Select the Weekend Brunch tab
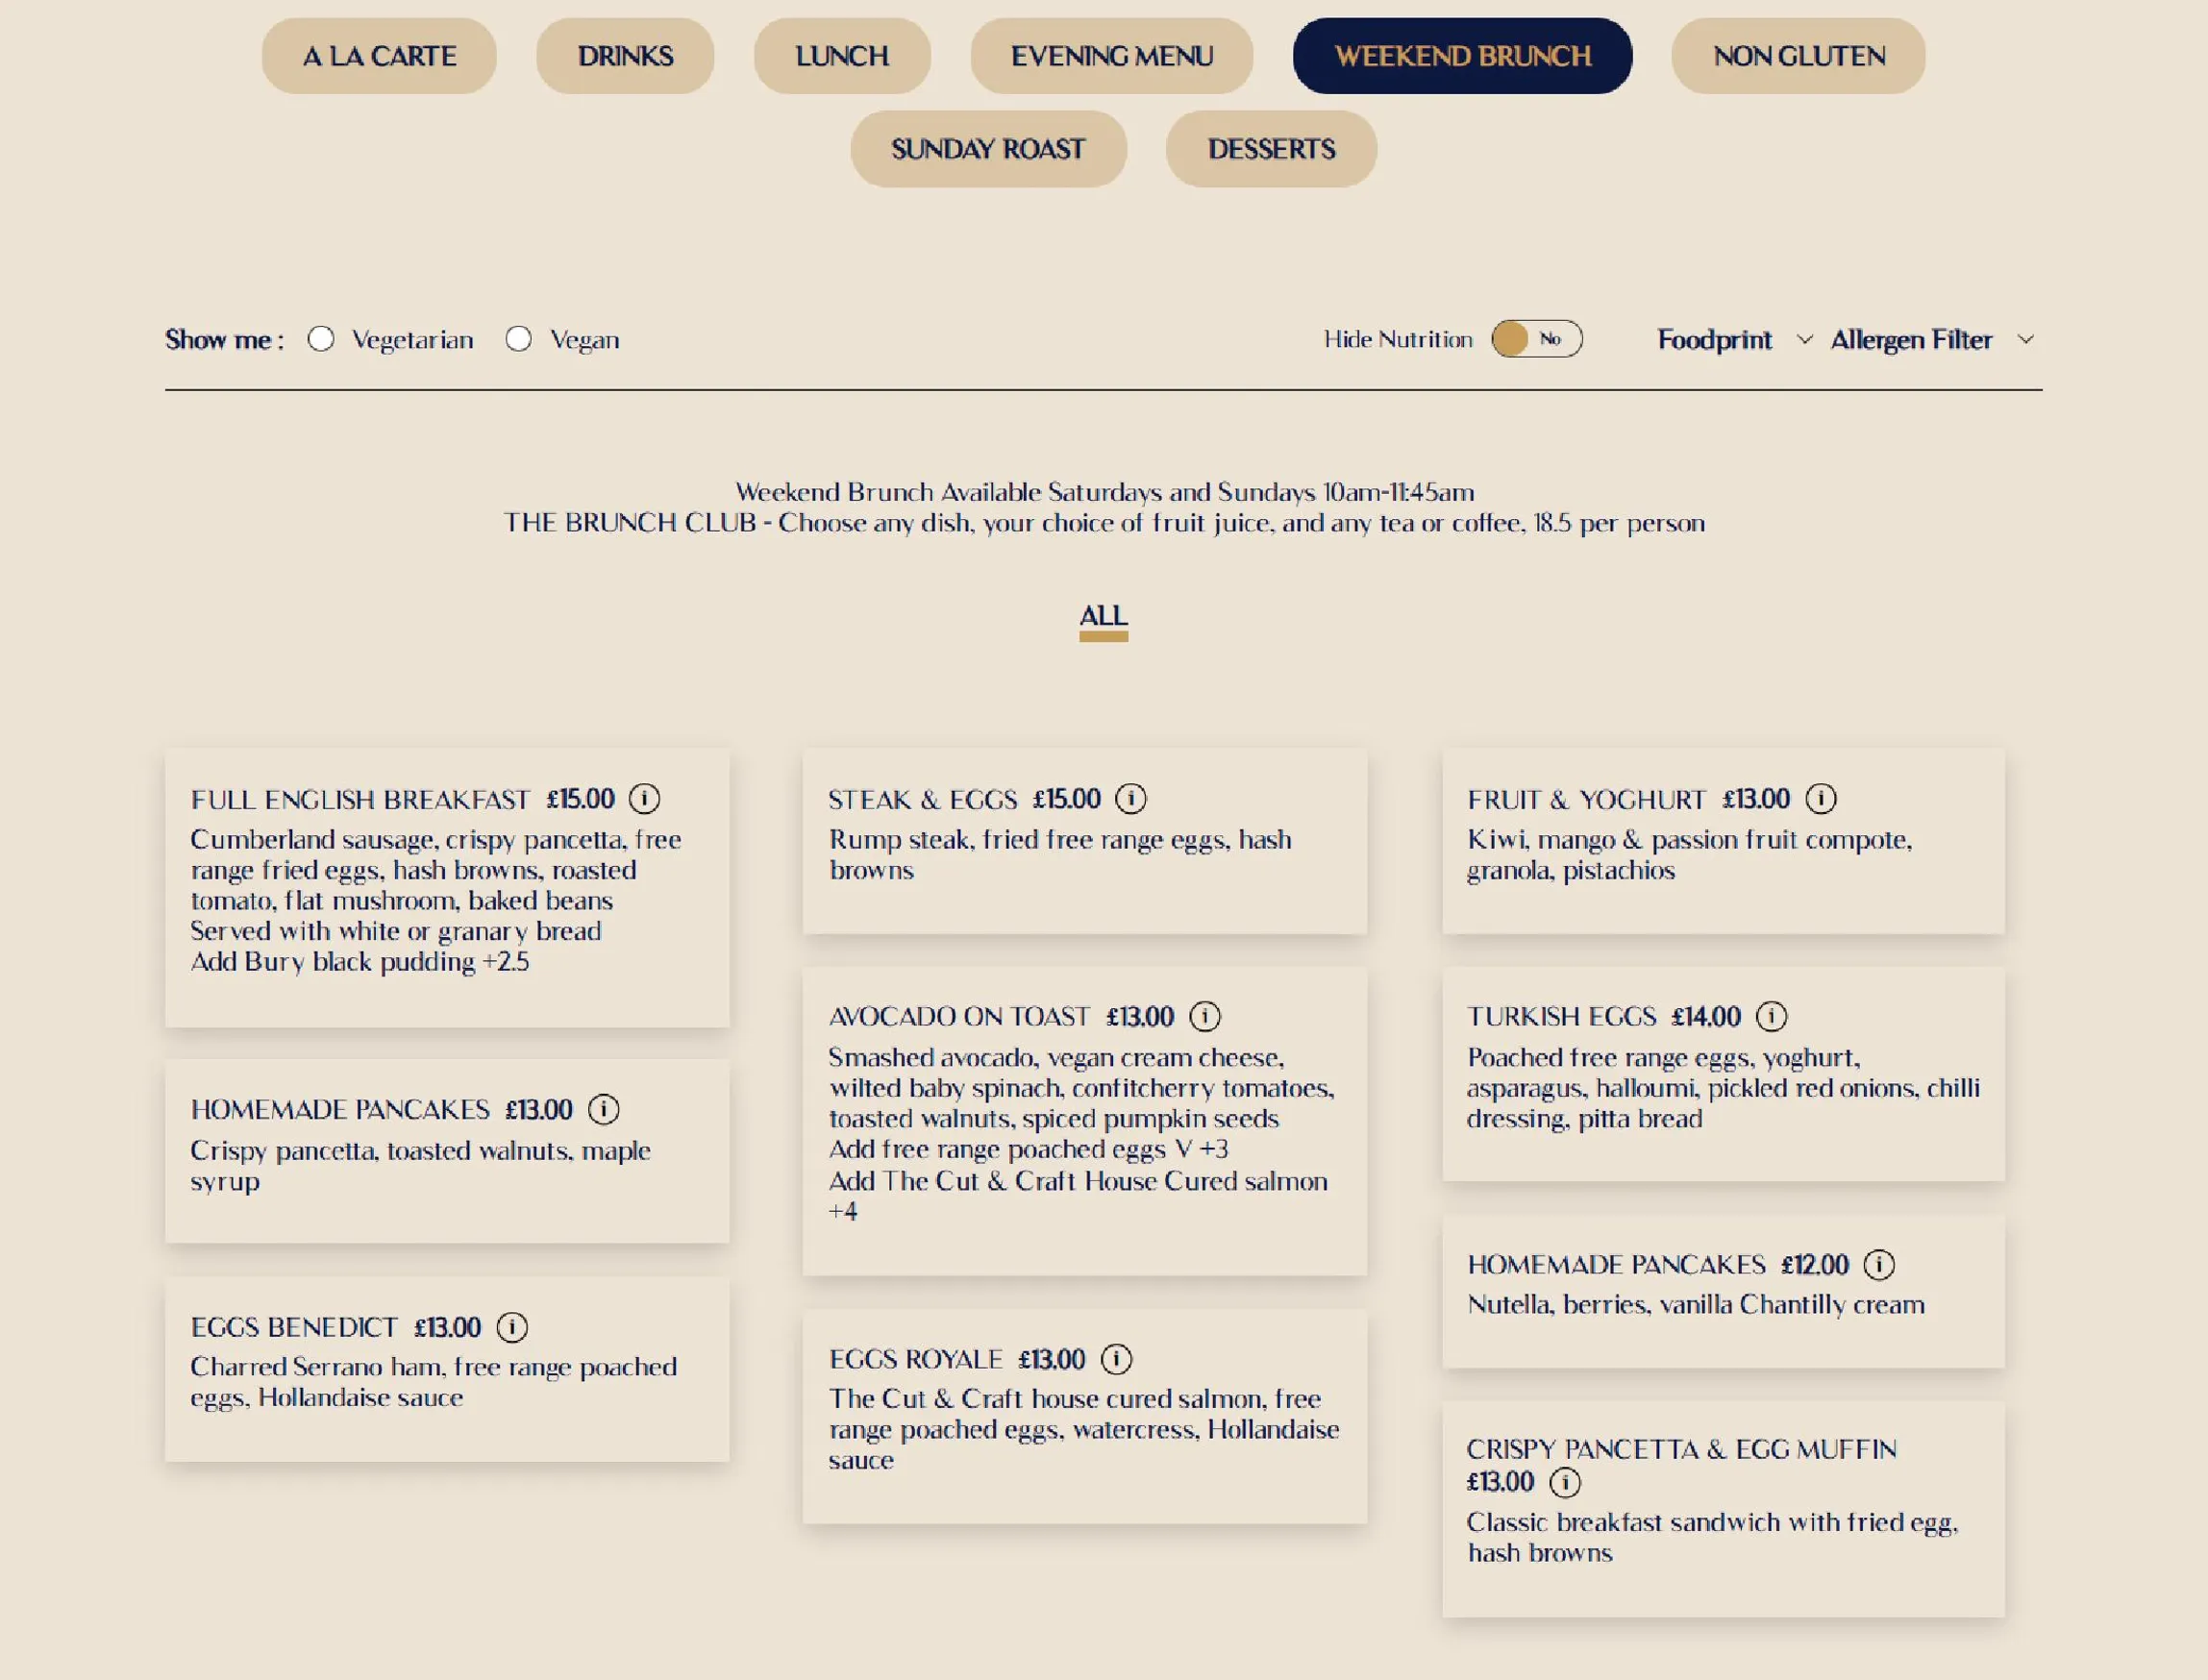Screen dimensions: 2208x1680 coord(1462,56)
